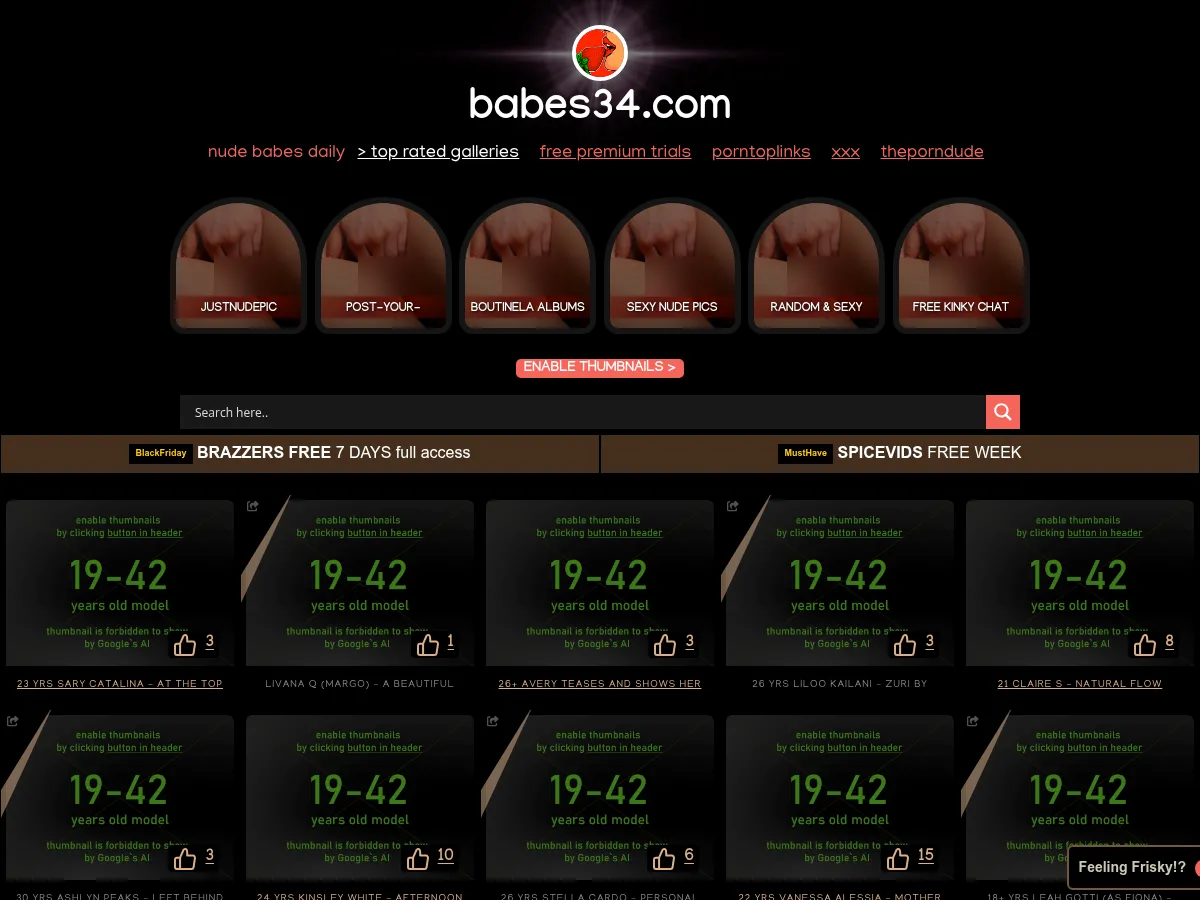The width and height of the screenshot is (1200, 900).
Task: Like the Ashlyn Peaks gallery thumbs-up
Action: 185,859
